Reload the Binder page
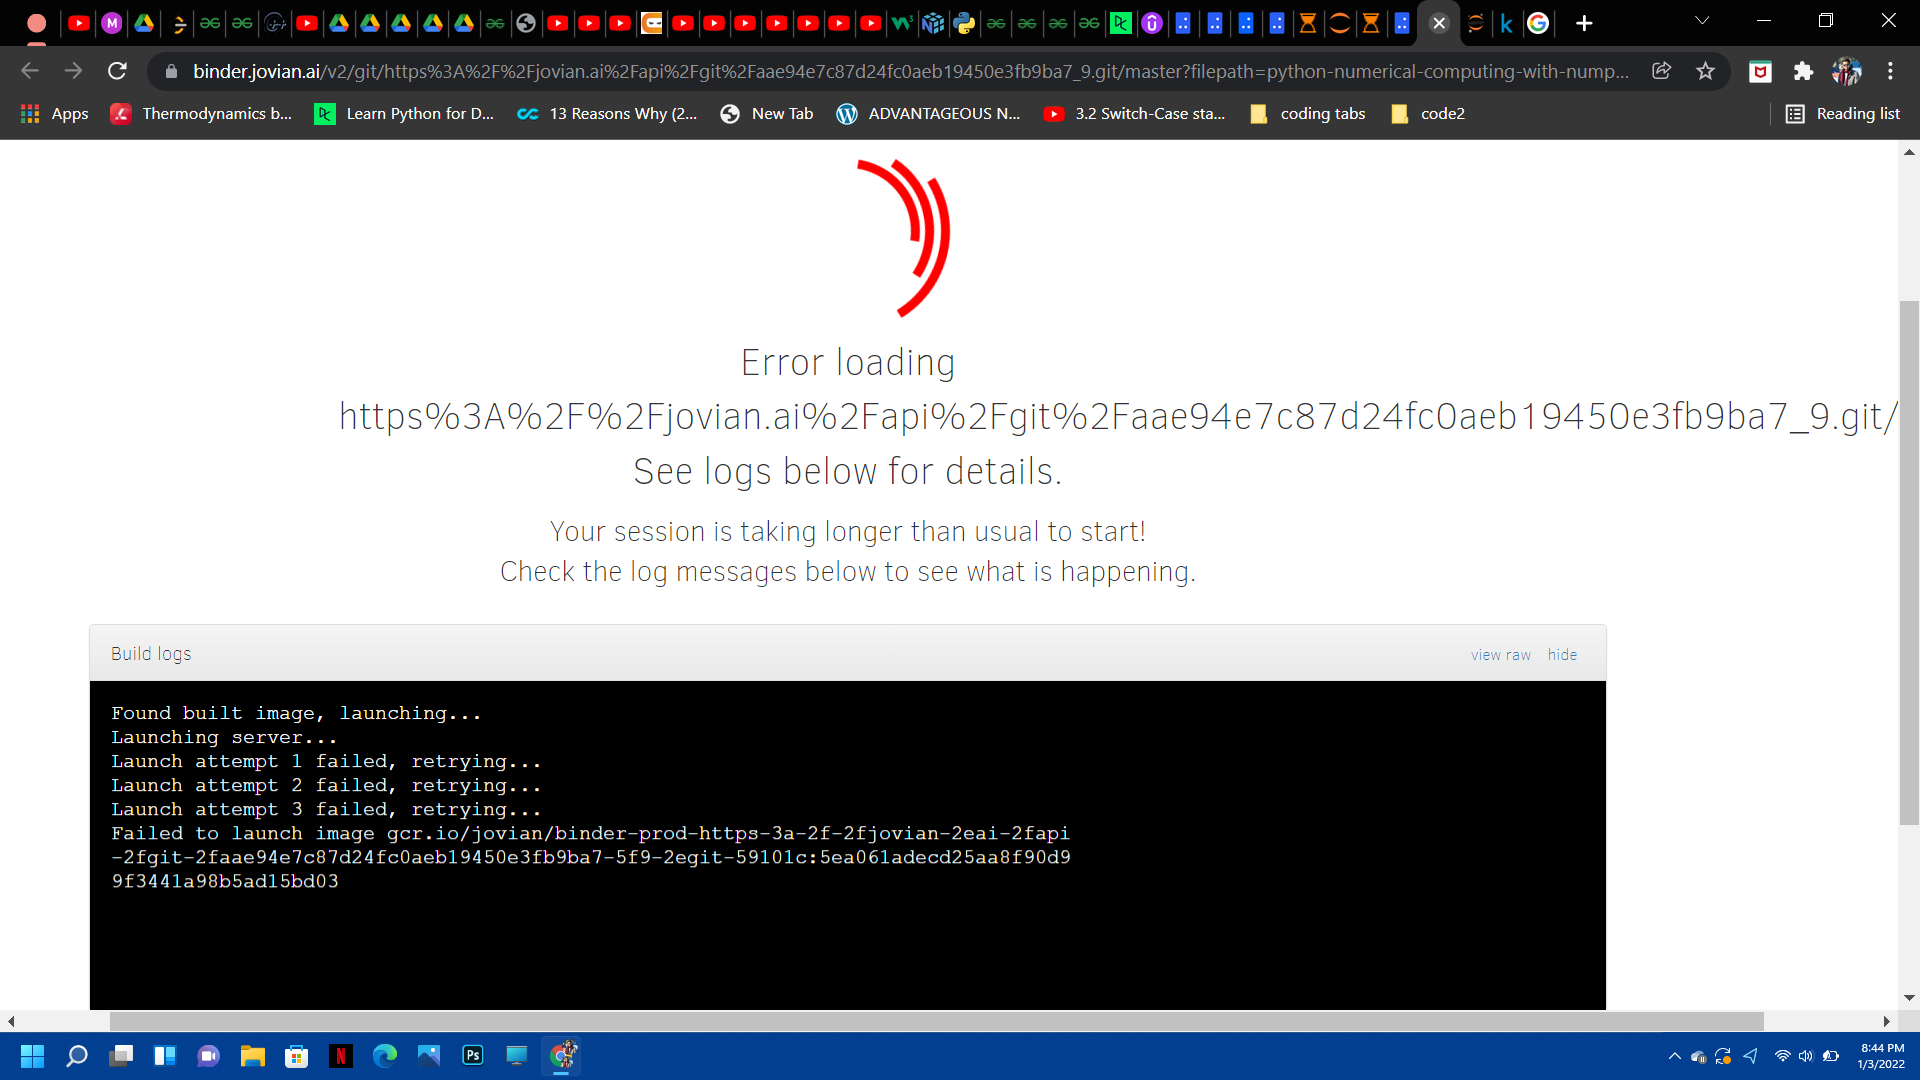 [117, 71]
